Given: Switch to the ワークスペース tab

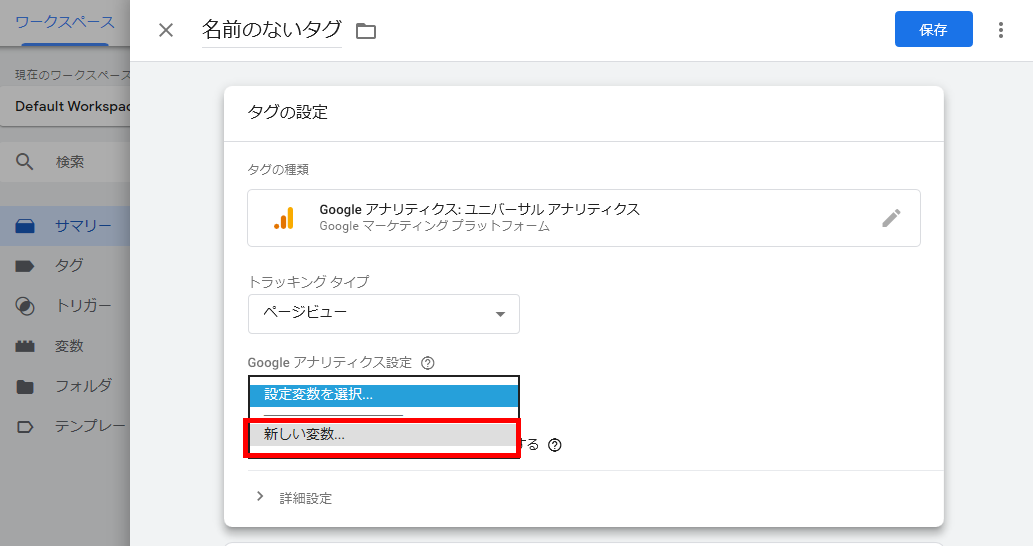Looking at the screenshot, I should 65,23.
